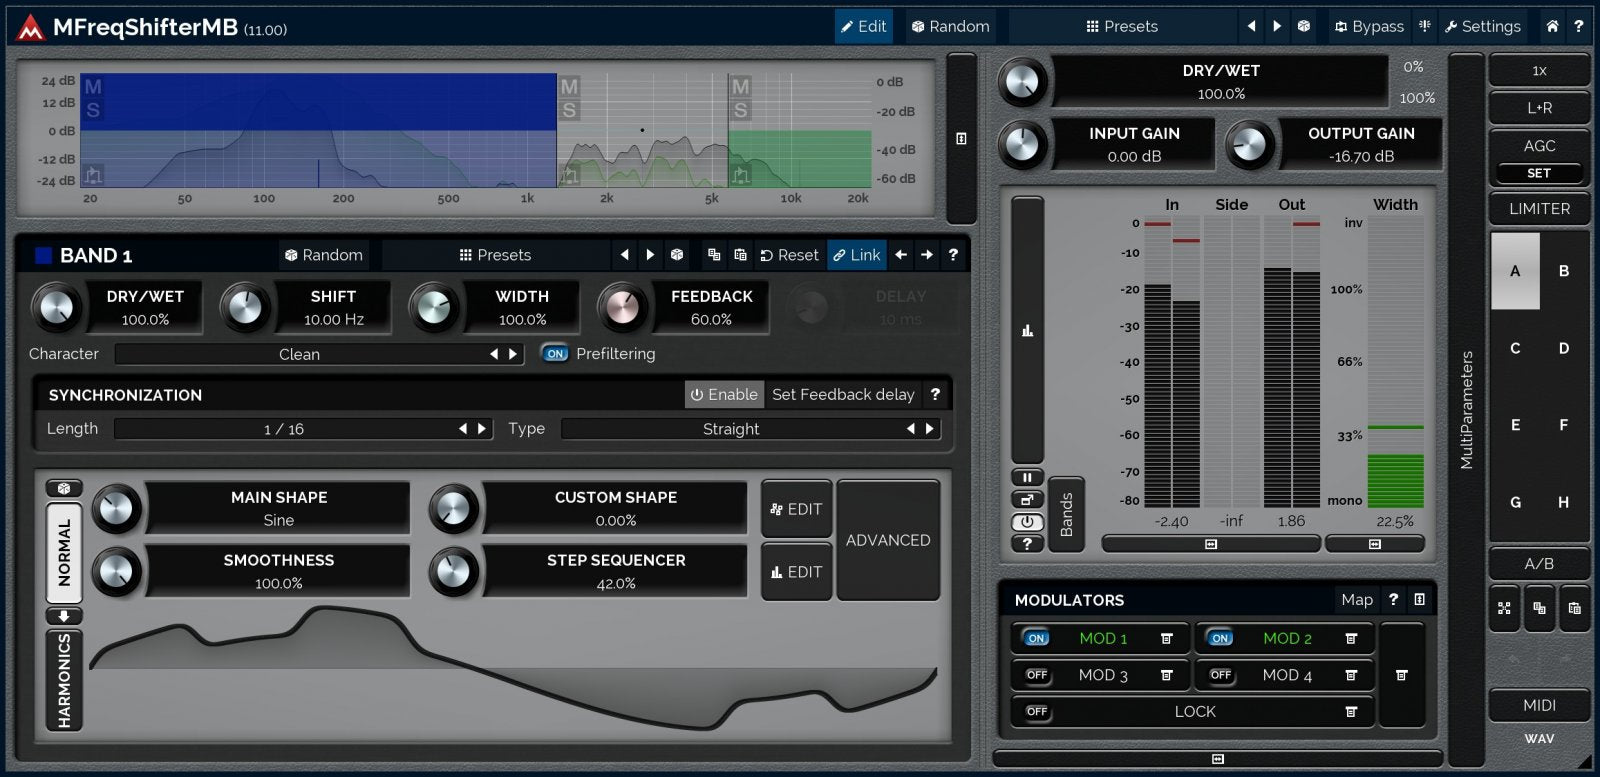Select next Type with right arrow

coord(930,428)
